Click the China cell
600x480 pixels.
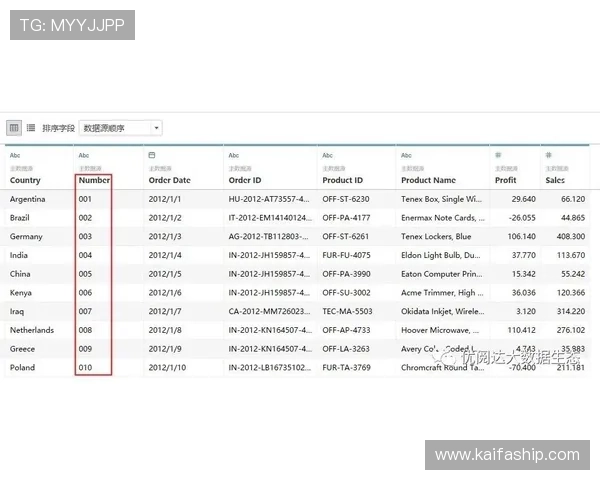20,274
